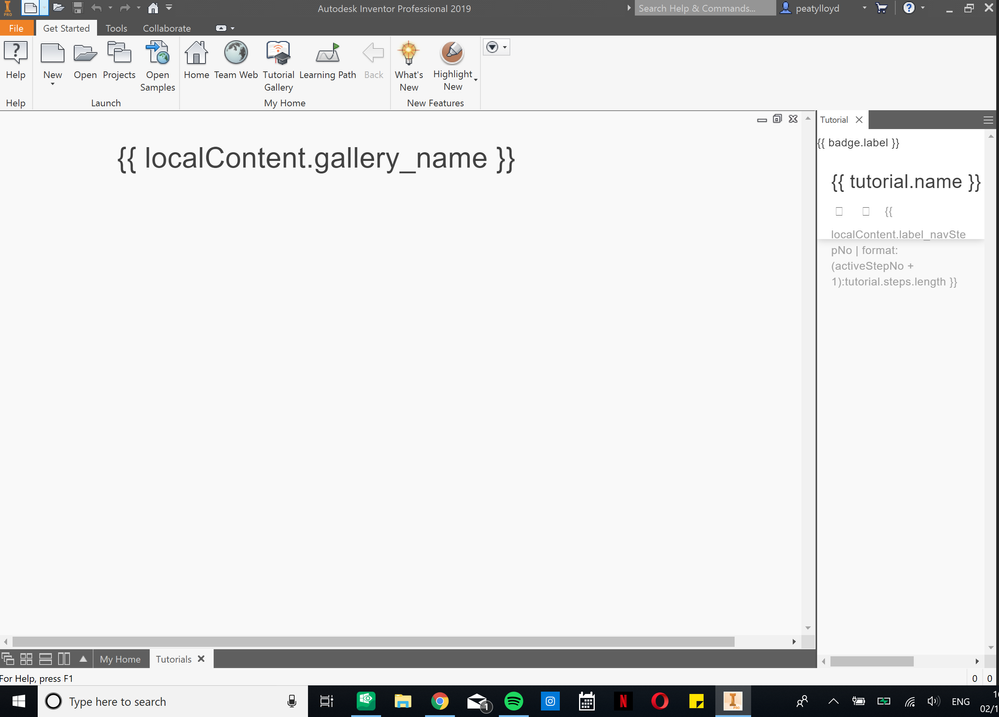Open Netflix from the taskbar
The height and width of the screenshot is (717, 999).
click(623, 702)
